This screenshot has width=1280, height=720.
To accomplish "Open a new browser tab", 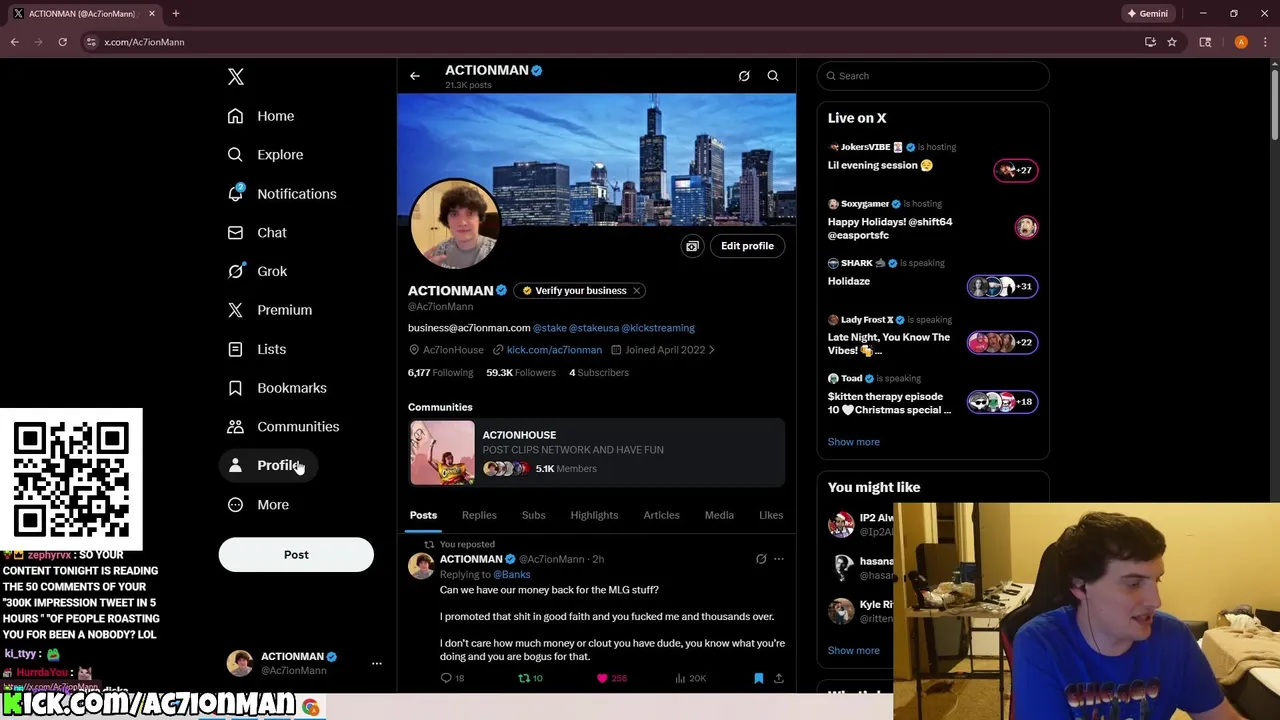I will point(176,14).
